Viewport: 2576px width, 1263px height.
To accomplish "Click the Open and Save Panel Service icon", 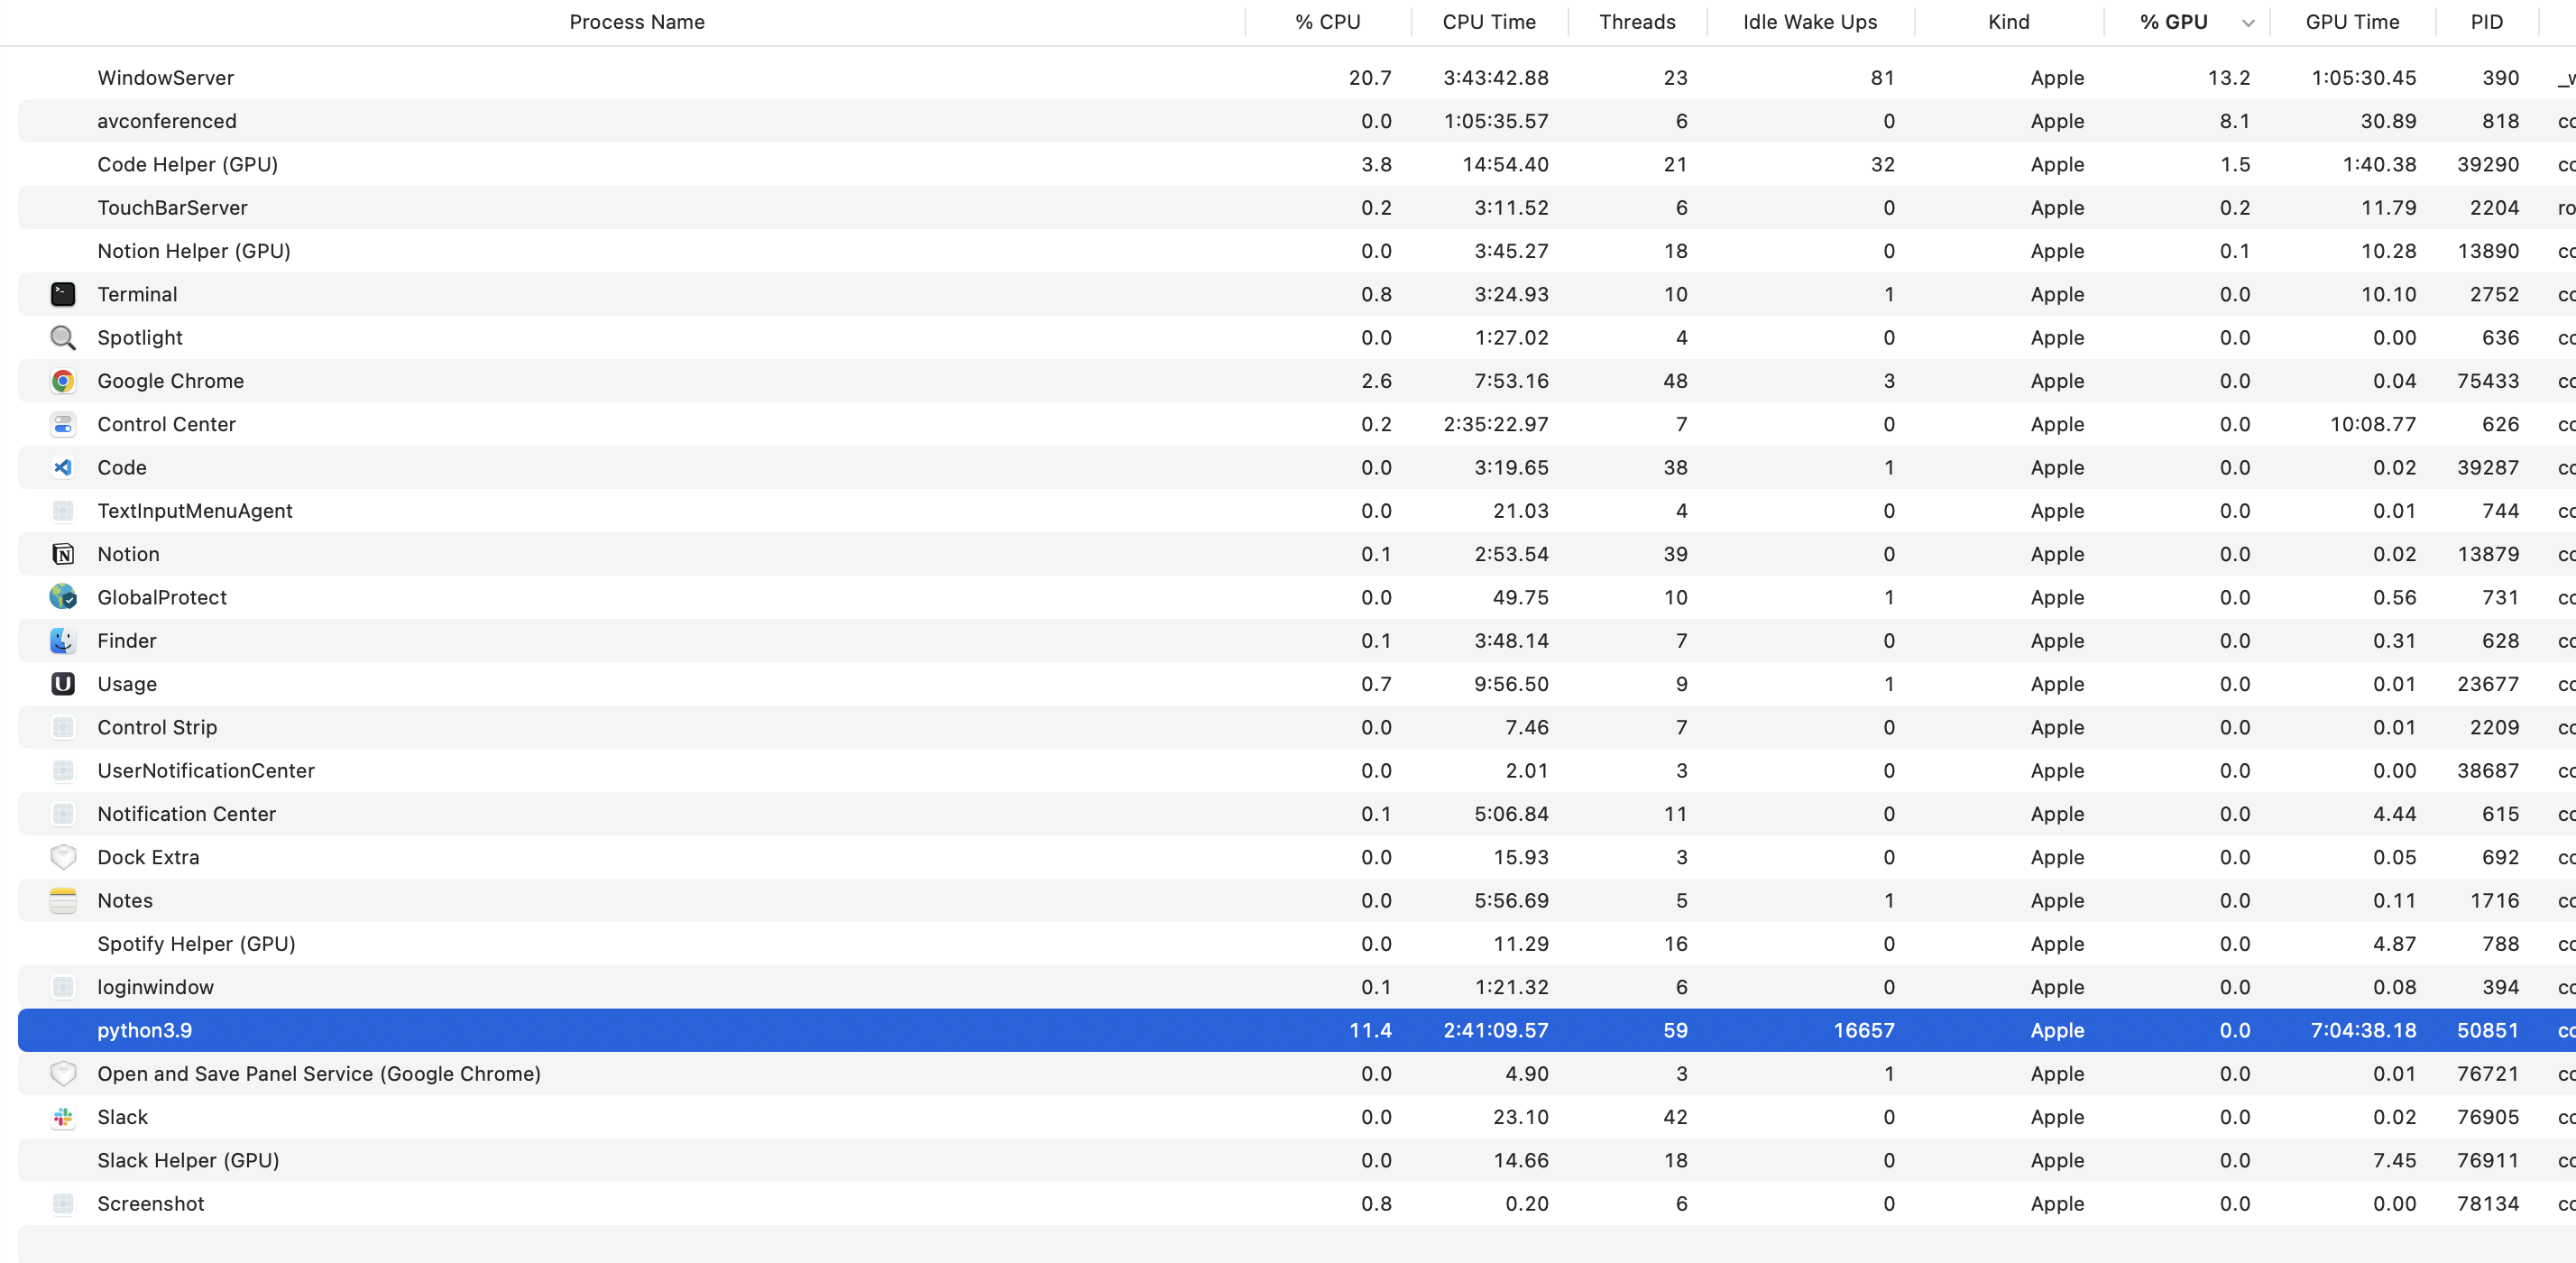I will 63,1073.
